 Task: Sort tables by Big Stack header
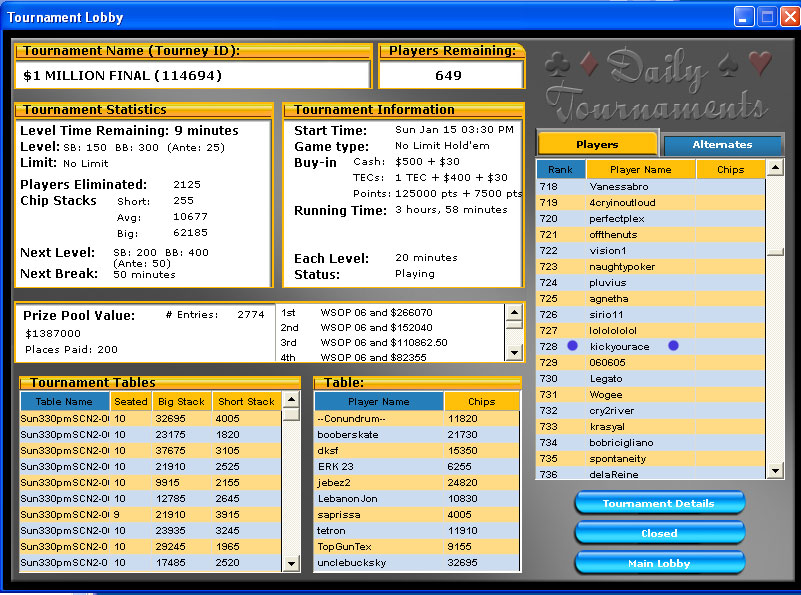pos(181,401)
